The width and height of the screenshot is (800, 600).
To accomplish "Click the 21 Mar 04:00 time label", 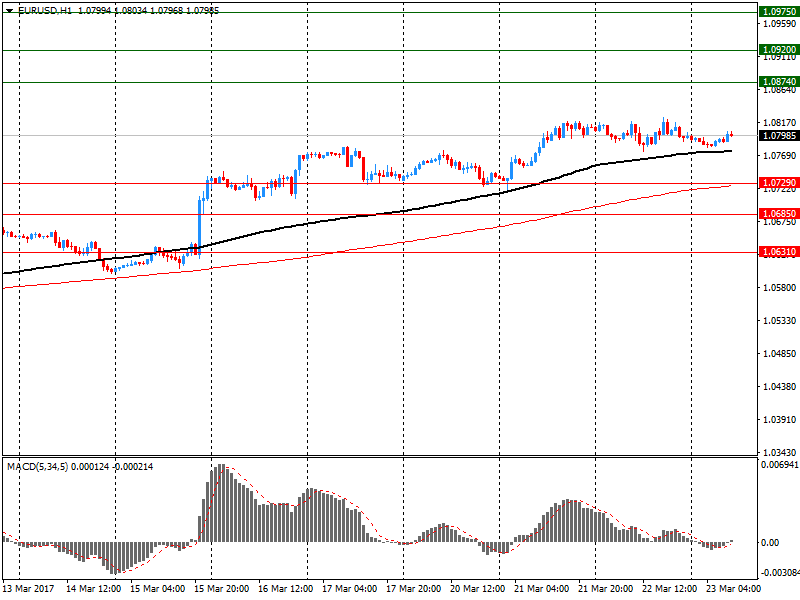I will [x=541, y=589].
